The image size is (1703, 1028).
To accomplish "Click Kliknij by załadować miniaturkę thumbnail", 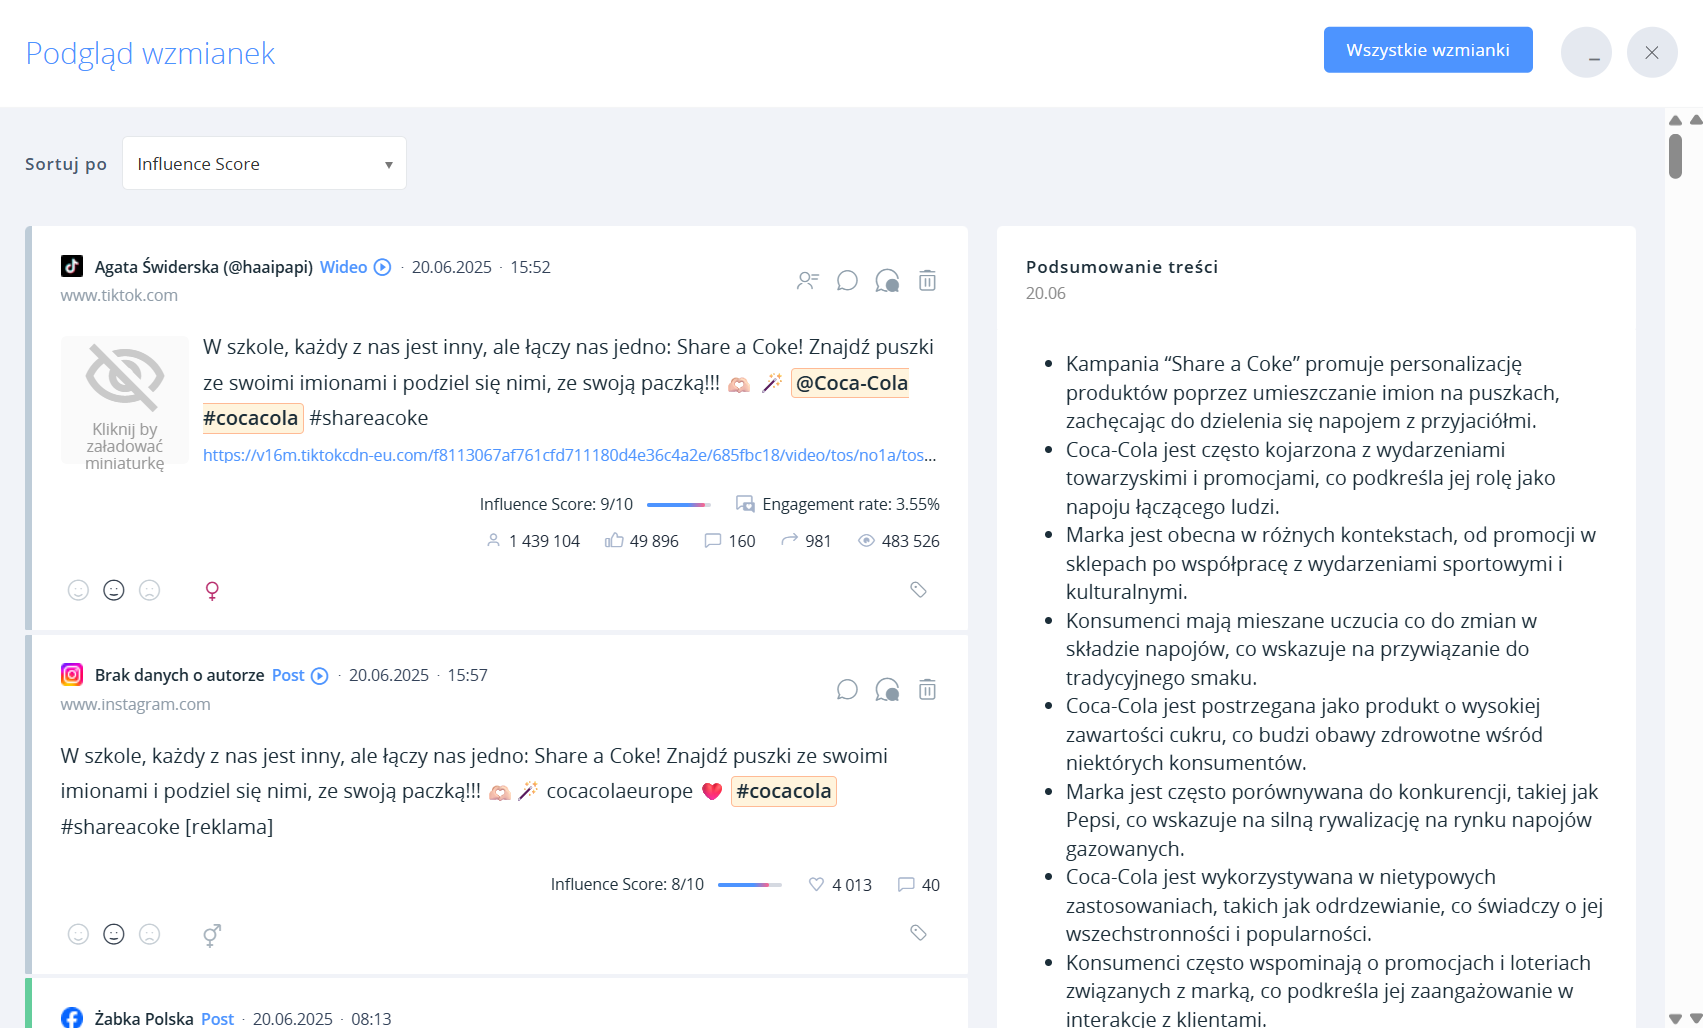I will pos(124,400).
